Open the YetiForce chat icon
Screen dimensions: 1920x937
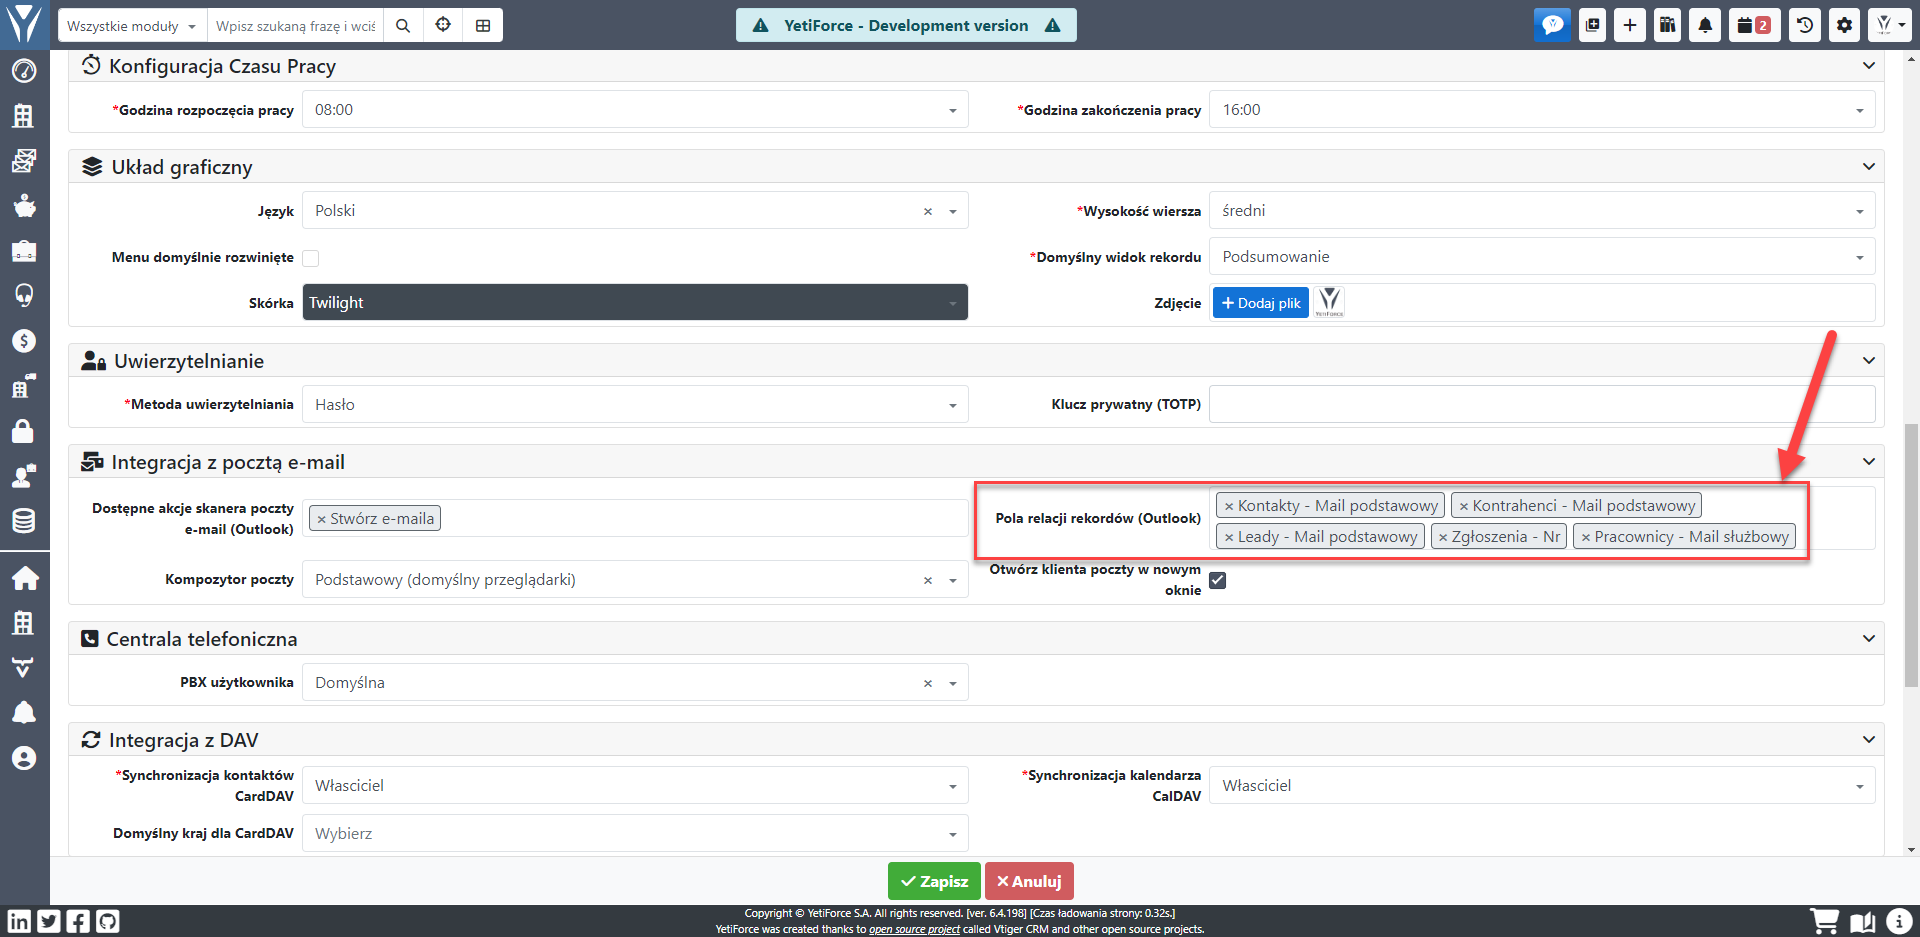[1552, 25]
